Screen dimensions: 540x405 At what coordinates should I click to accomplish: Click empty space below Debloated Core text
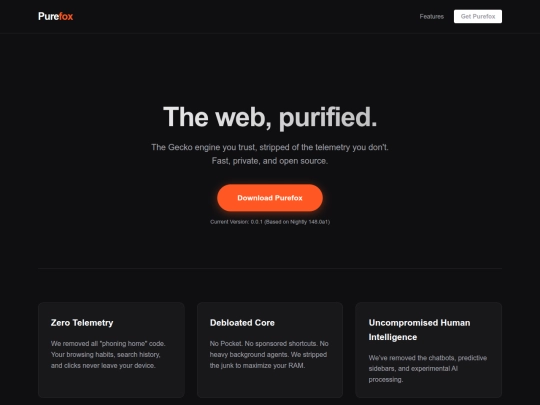click(270, 384)
